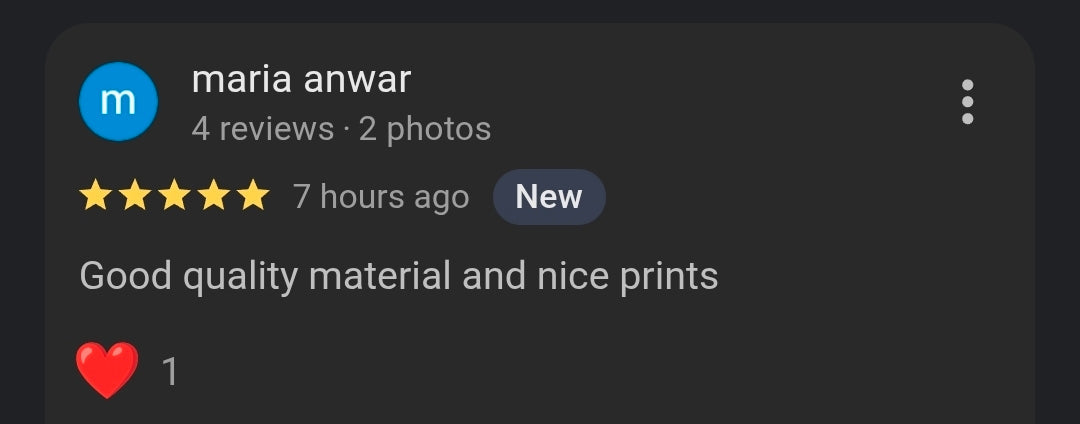The image size is (1080, 424).
Task: Click the word Good in the review
Action: click(125, 276)
